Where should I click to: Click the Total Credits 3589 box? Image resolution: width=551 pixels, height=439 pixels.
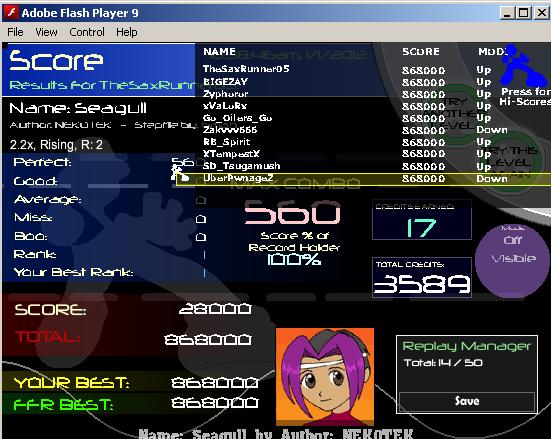pyautogui.click(x=422, y=277)
